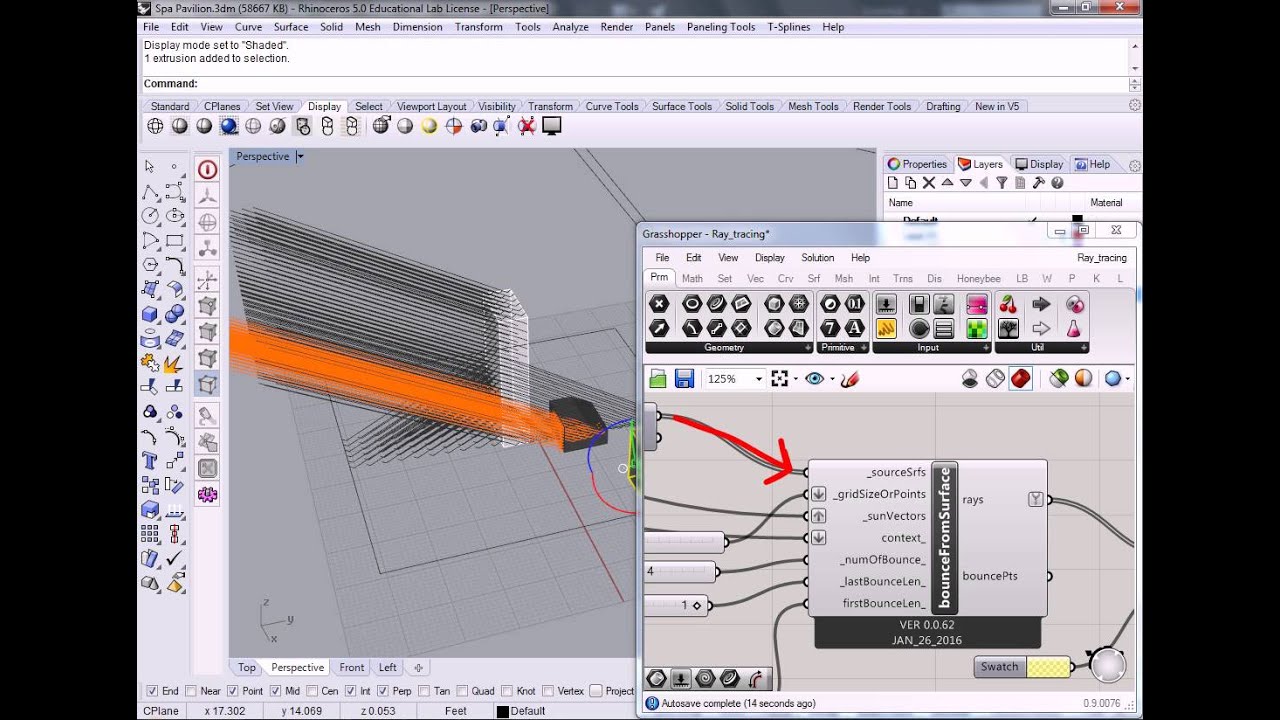
Task: Click the Name column header in Layers
Action: coord(901,203)
